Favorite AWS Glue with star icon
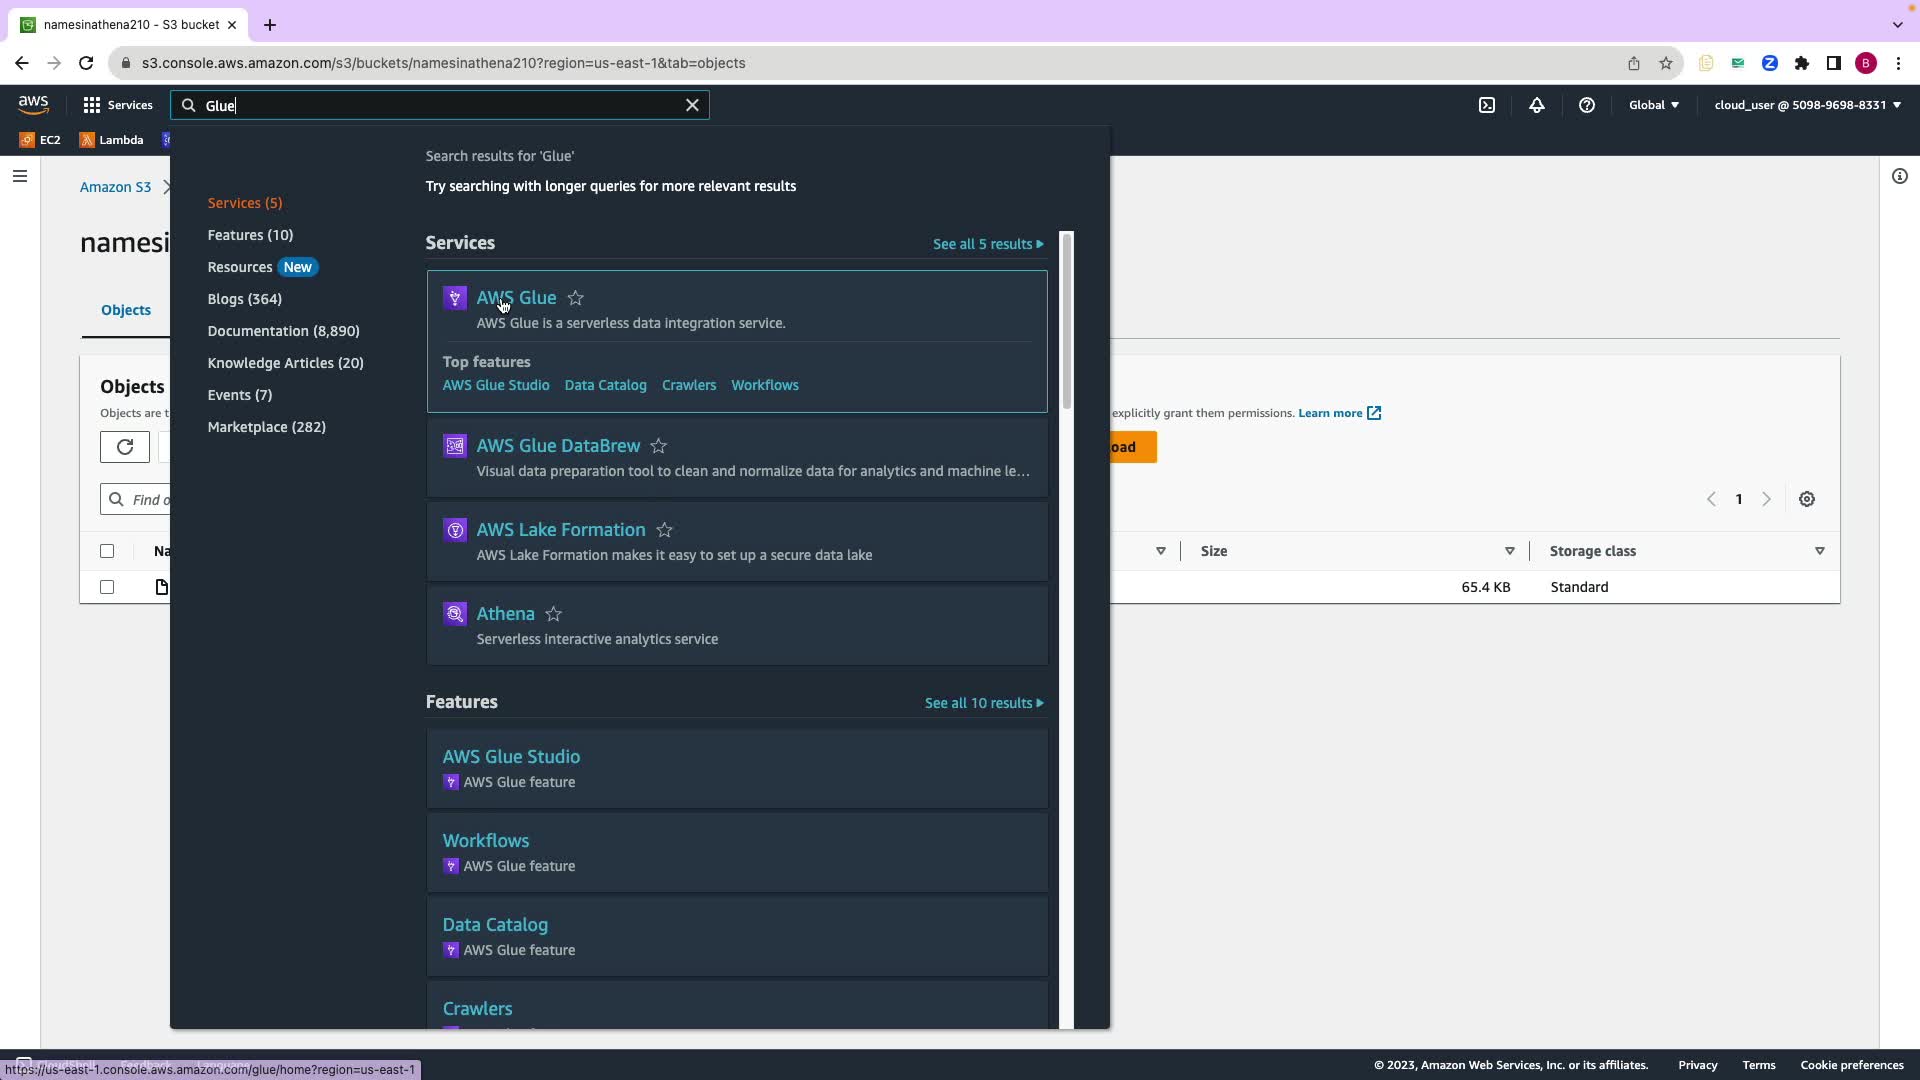1920x1080 pixels. click(x=576, y=298)
